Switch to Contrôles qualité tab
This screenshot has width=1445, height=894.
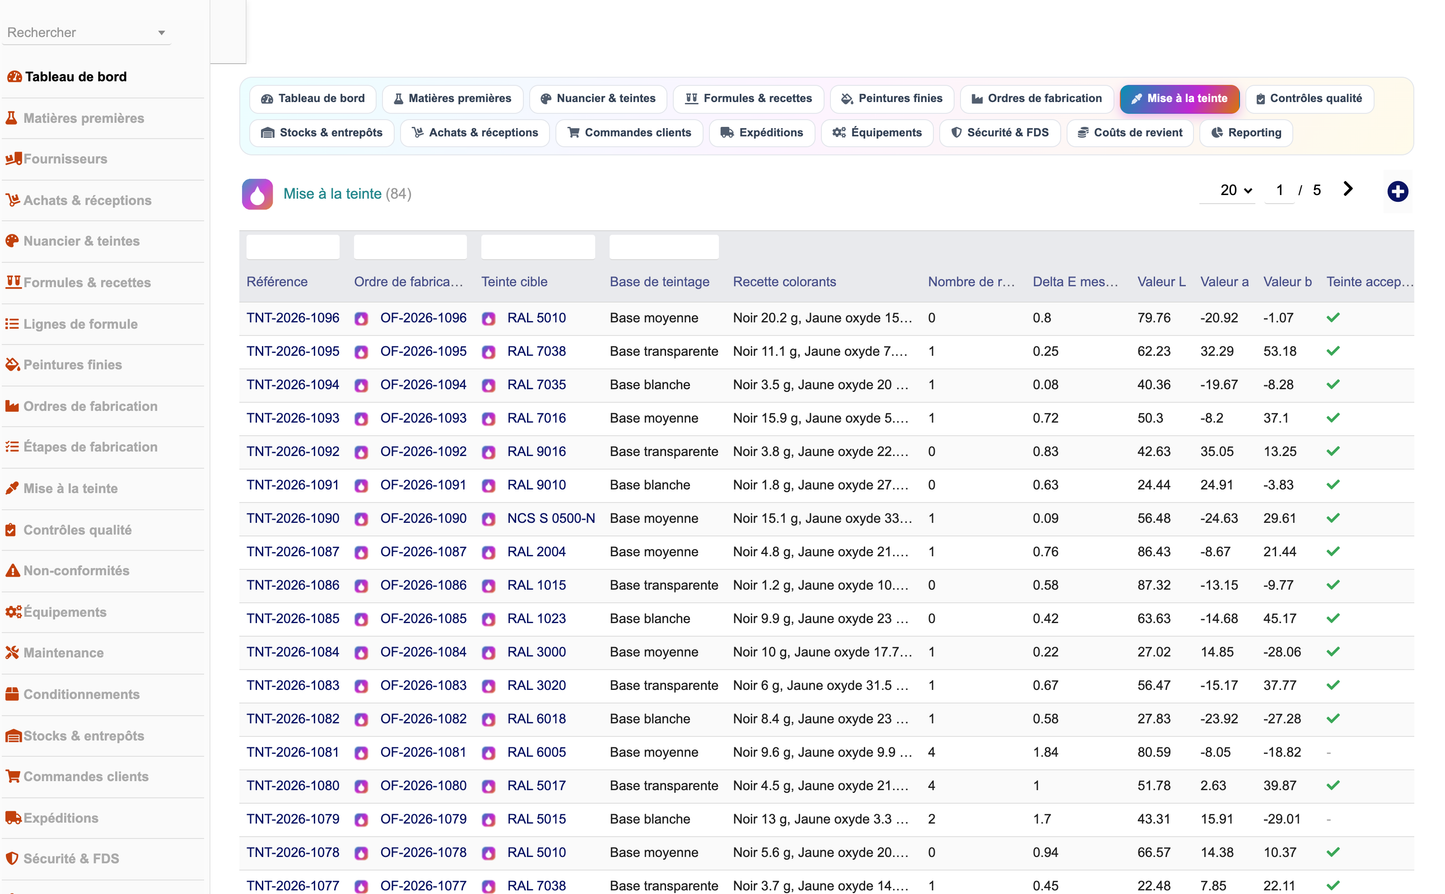1309,99
